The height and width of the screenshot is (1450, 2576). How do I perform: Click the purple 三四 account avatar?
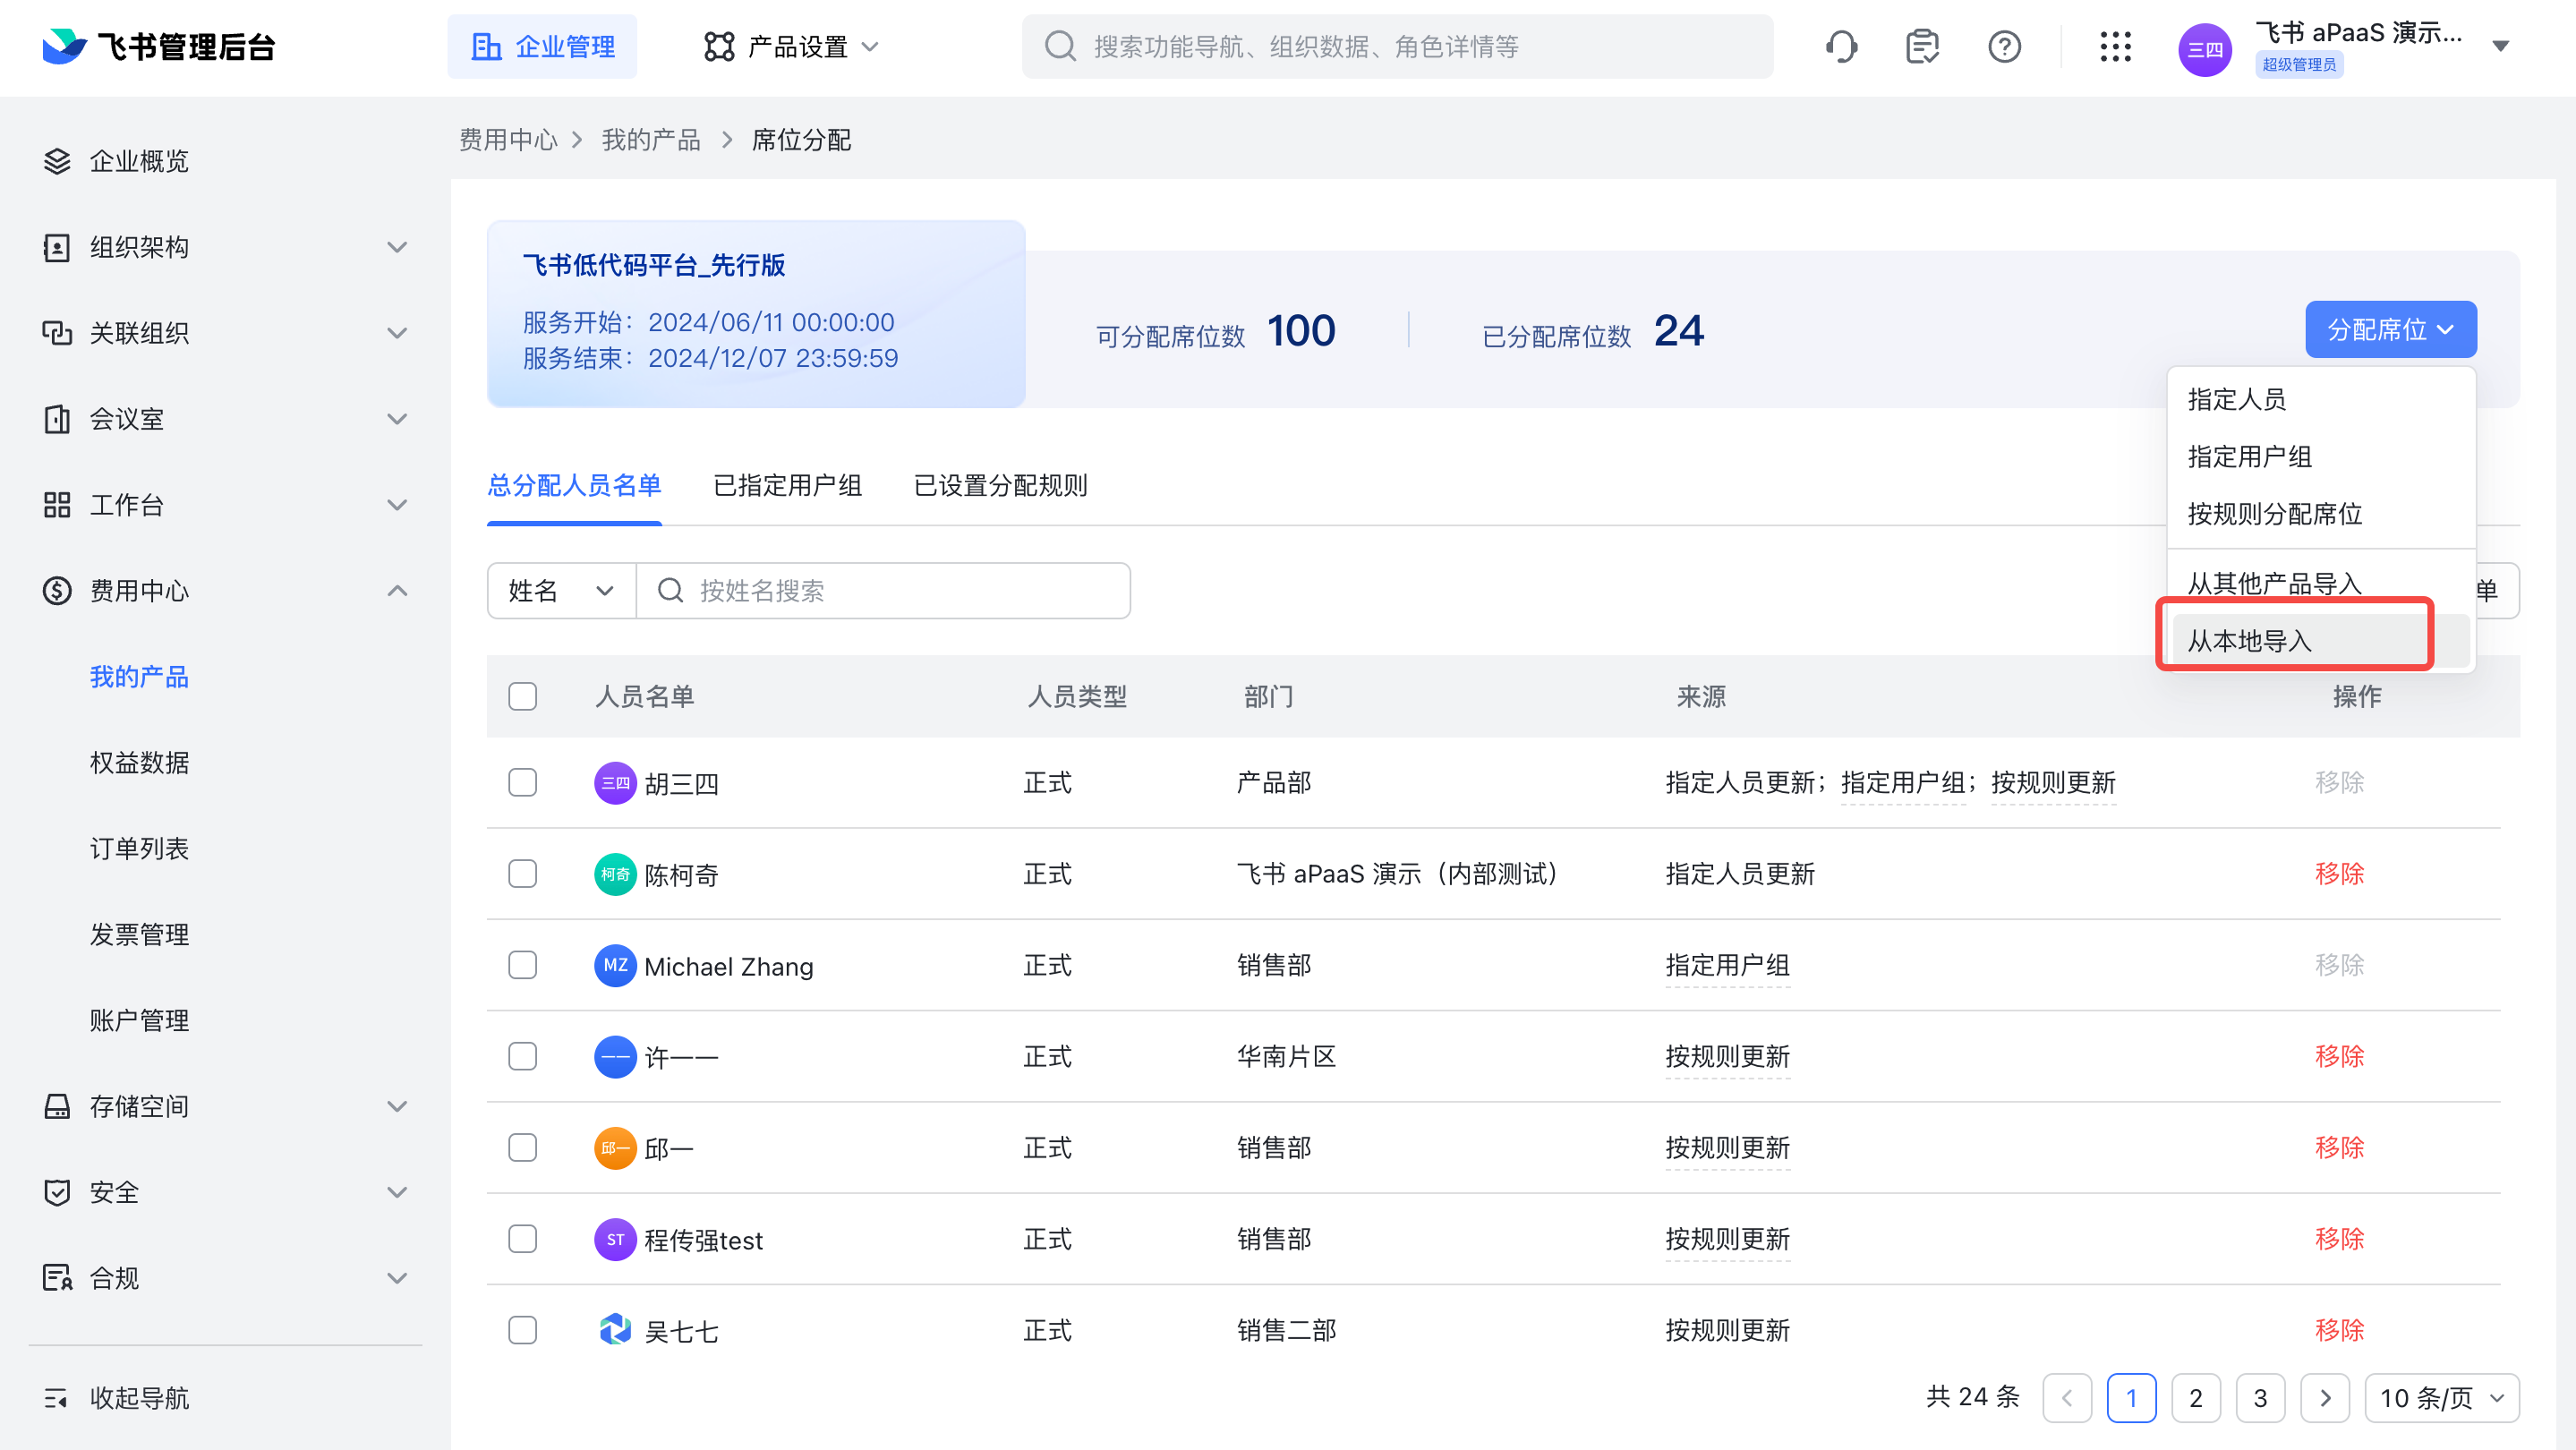pos(2204,49)
